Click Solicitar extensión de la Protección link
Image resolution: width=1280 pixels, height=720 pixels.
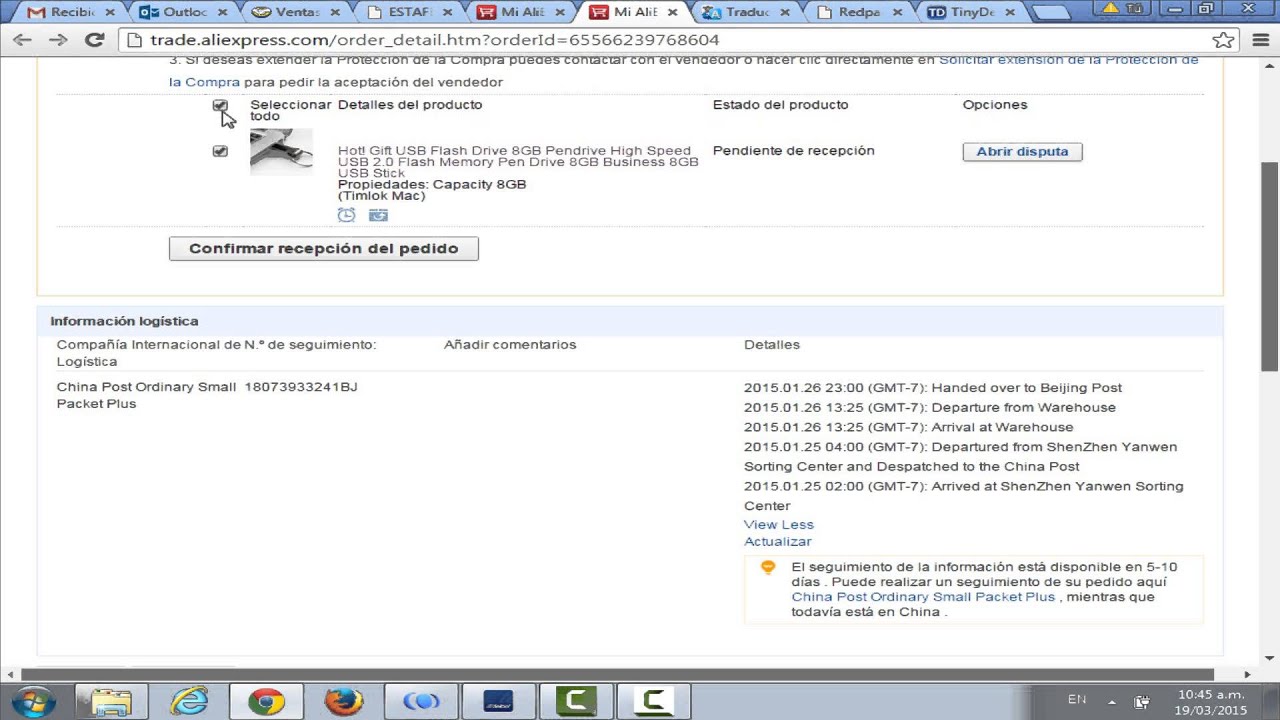click(1068, 60)
